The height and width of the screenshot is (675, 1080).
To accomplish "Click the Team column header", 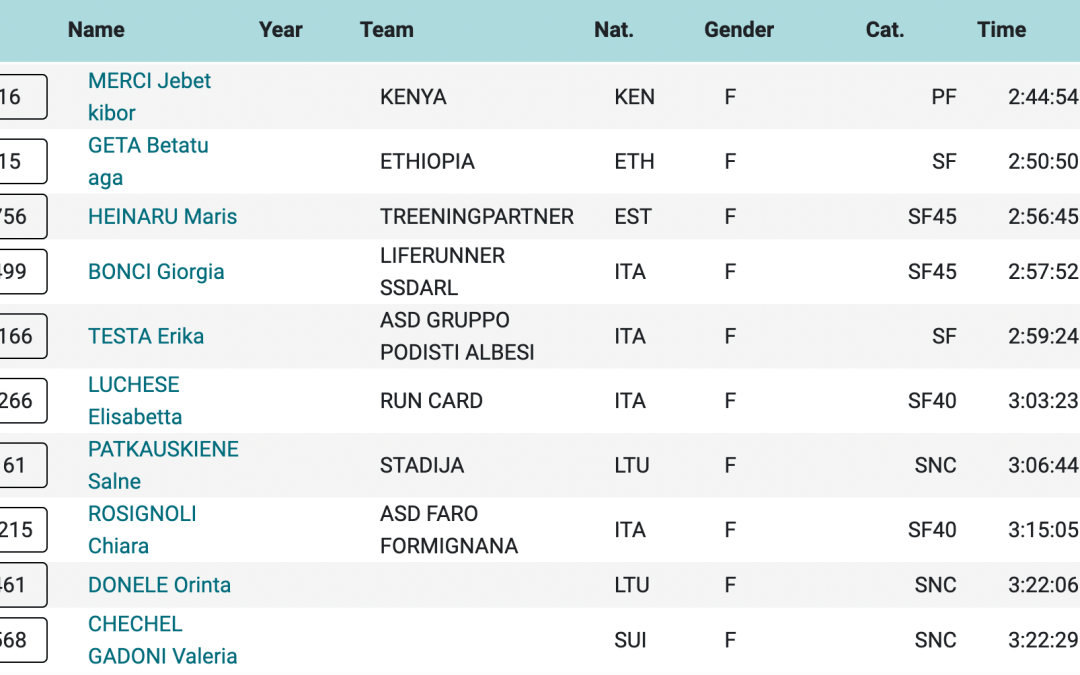I will (387, 30).
